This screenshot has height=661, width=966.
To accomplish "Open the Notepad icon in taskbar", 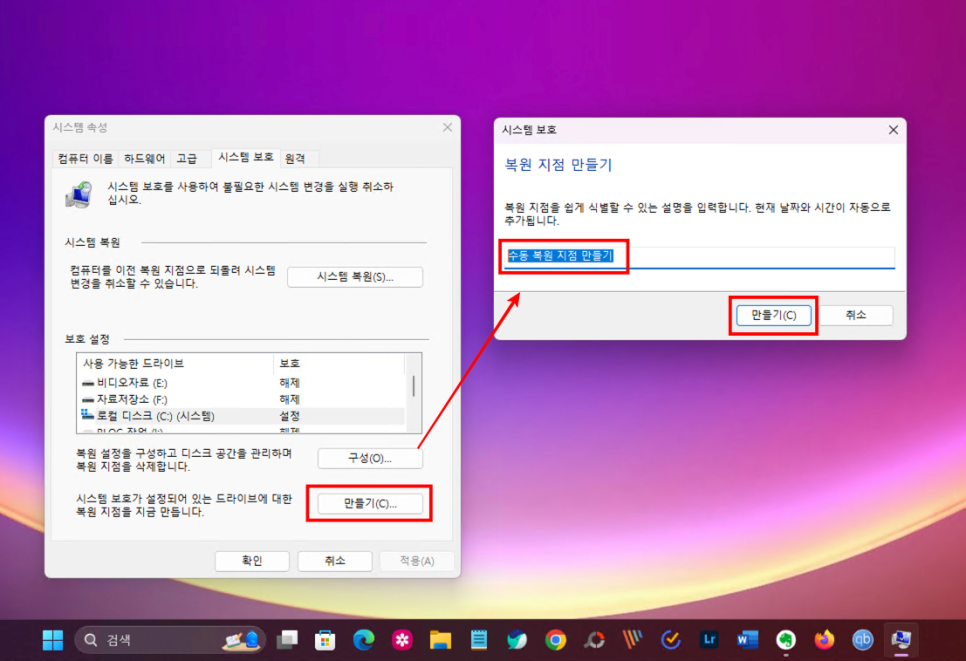I will (x=479, y=640).
